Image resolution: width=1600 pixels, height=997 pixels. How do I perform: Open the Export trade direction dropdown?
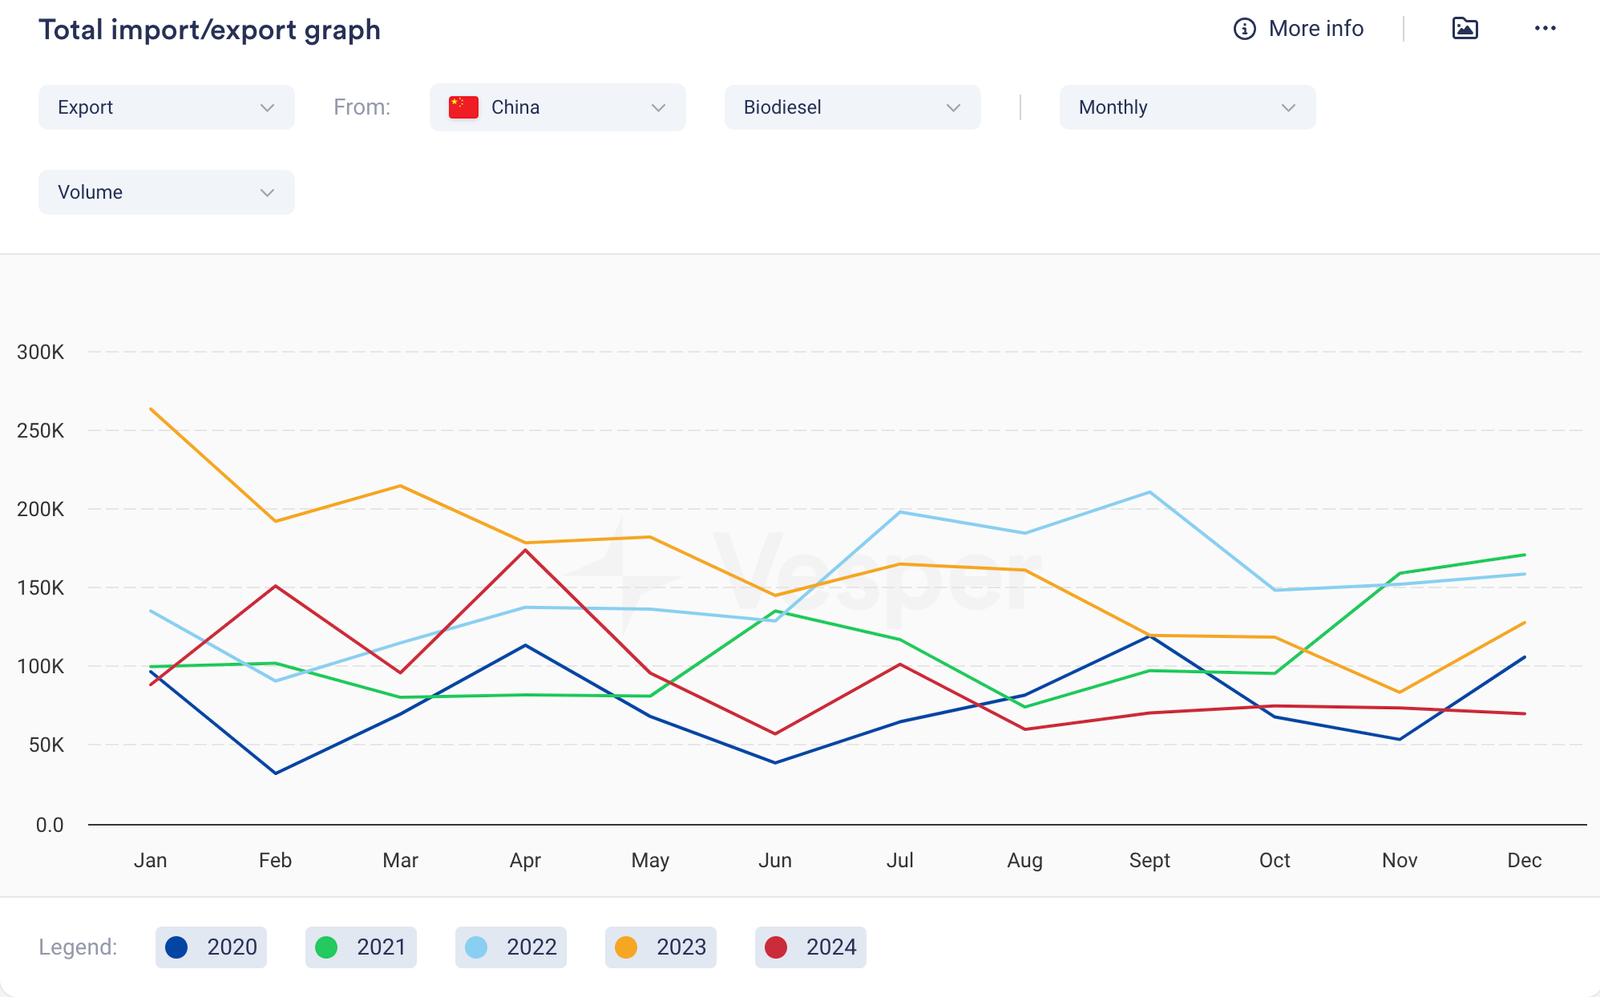(x=166, y=108)
